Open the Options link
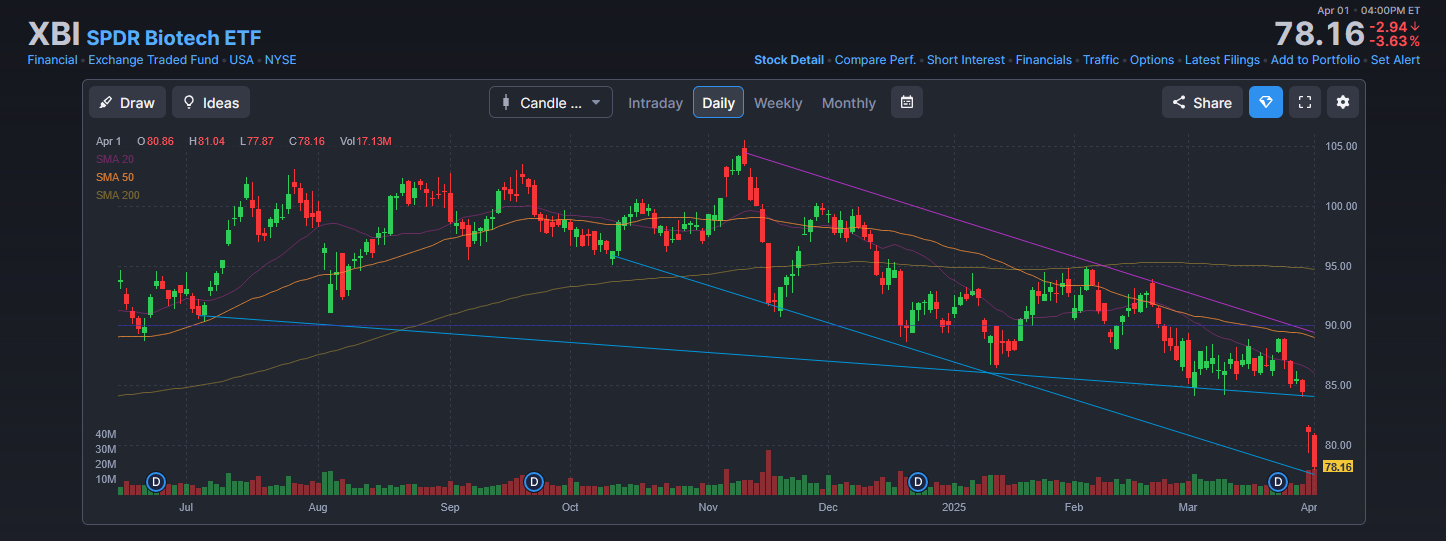 [1151, 60]
